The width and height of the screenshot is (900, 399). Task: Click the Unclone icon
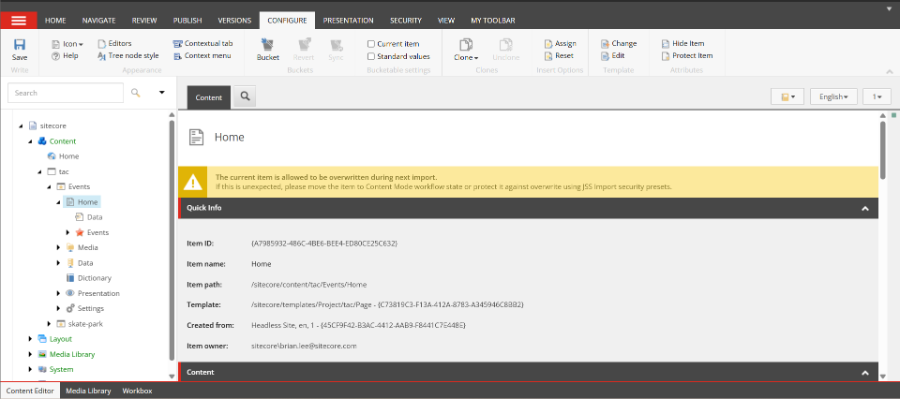(506, 45)
